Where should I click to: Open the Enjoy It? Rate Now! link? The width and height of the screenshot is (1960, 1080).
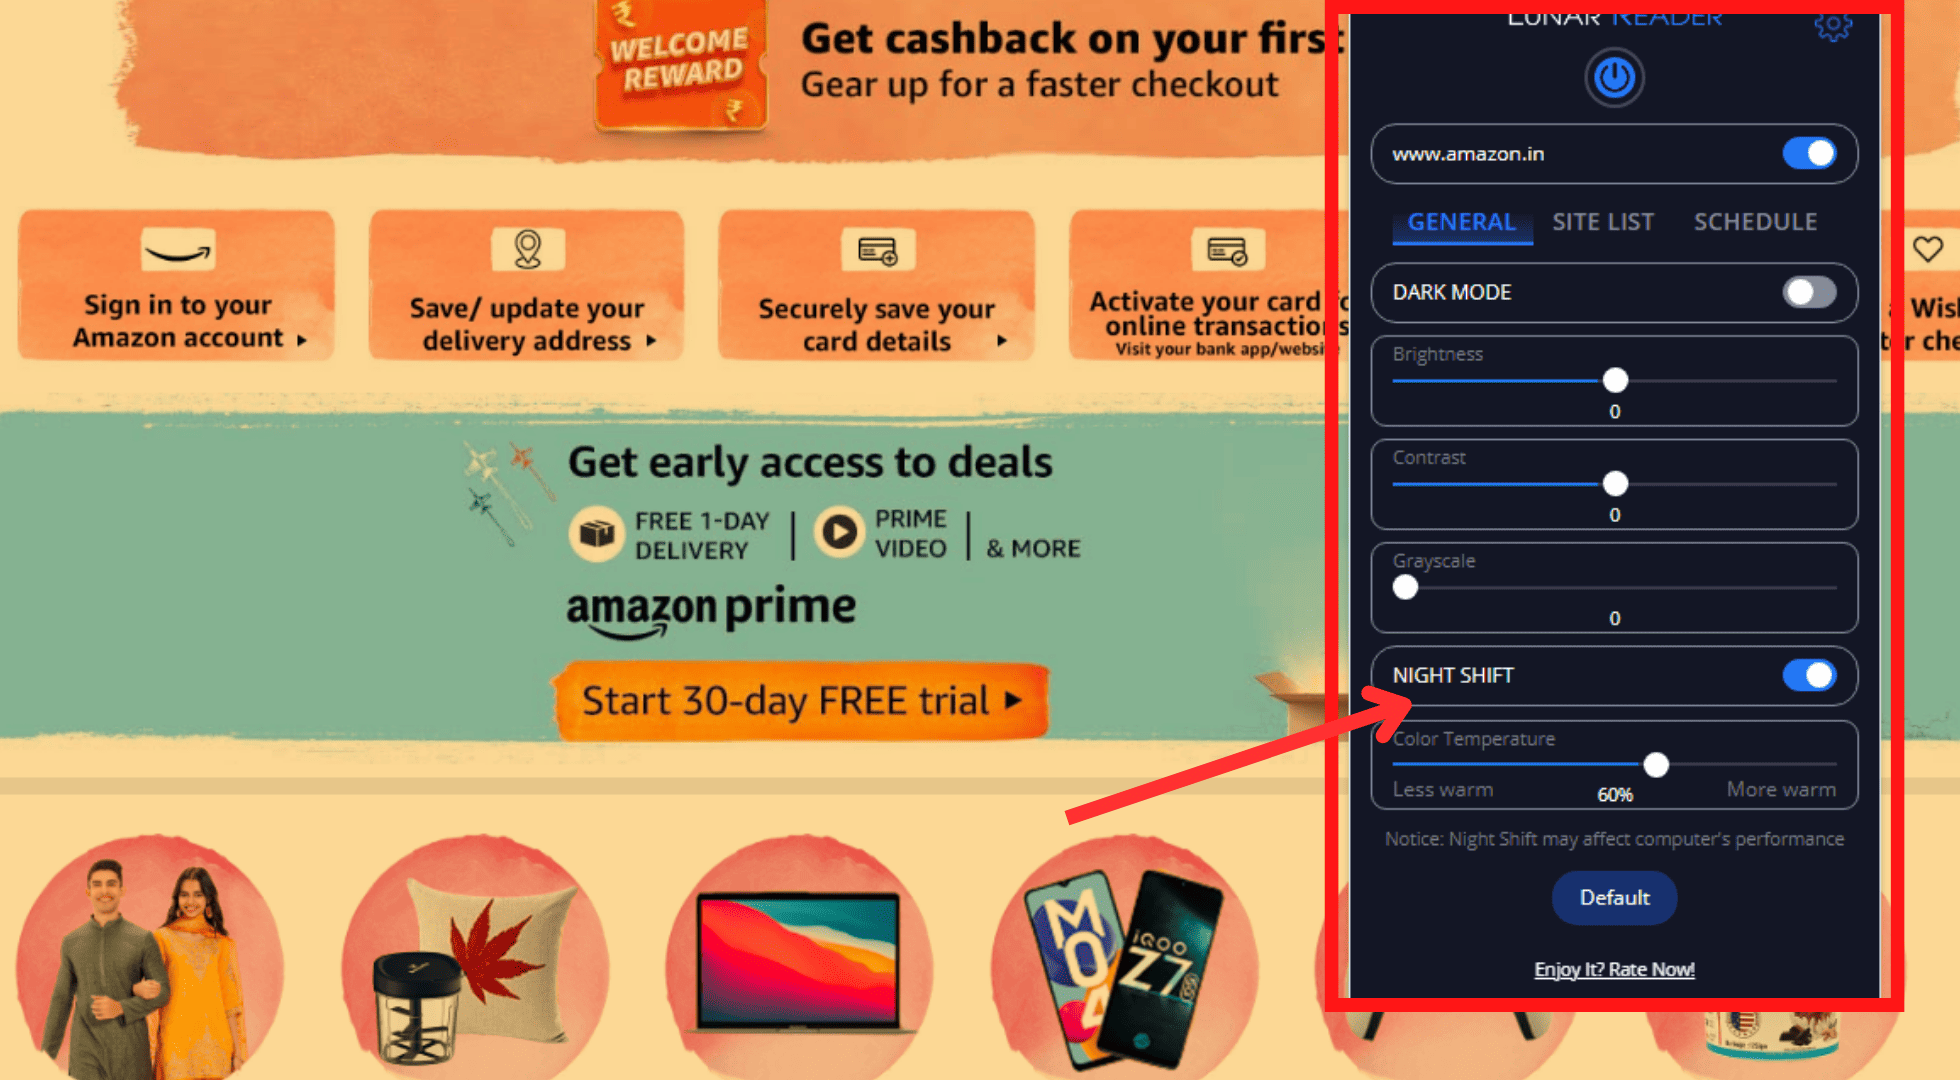pos(1614,969)
